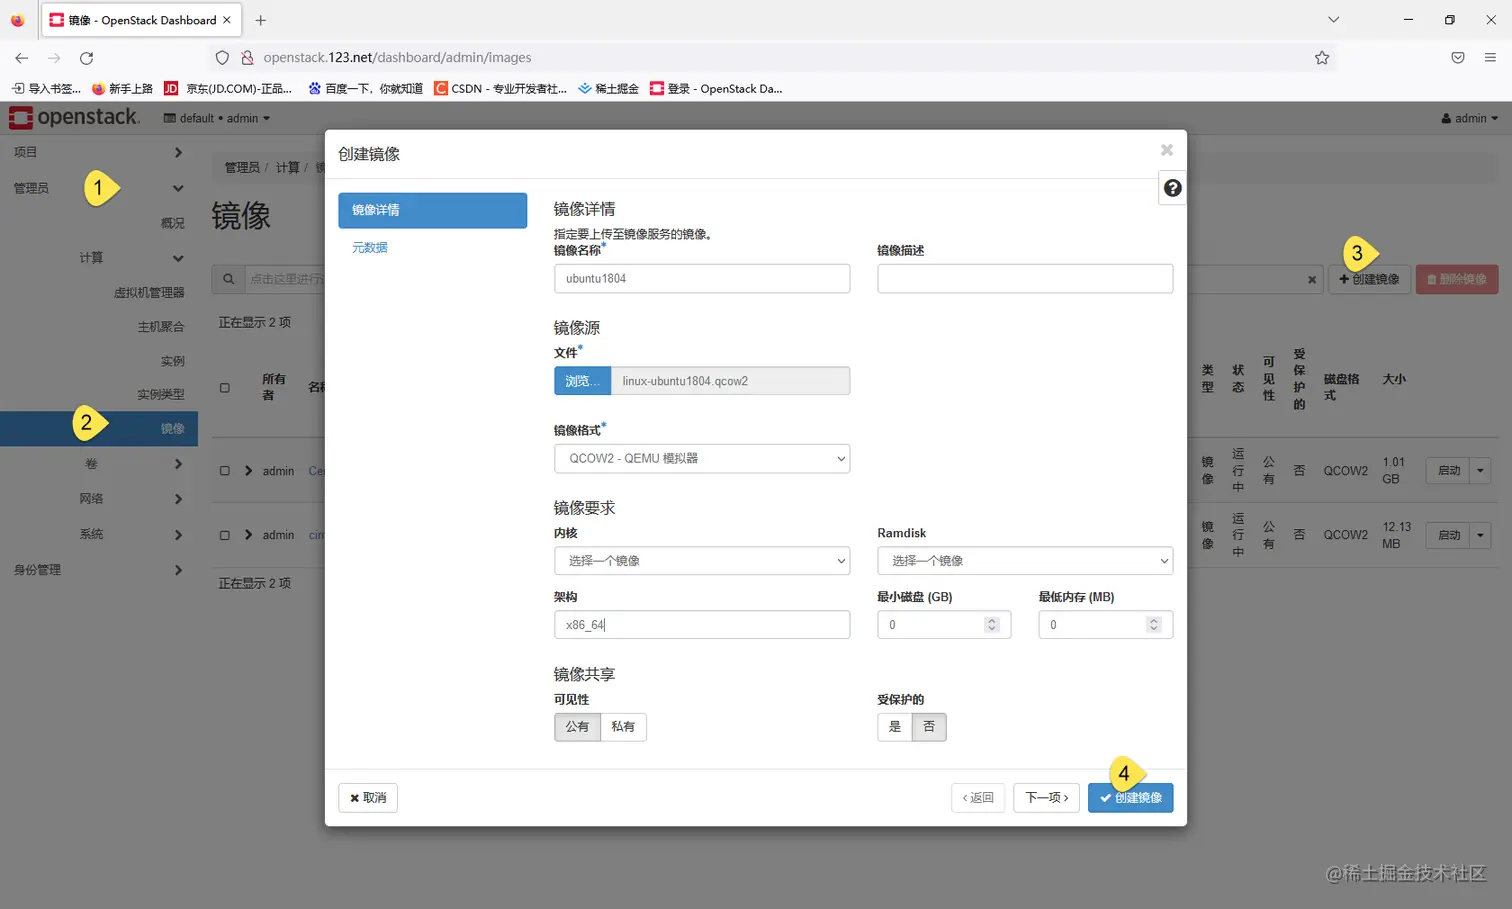This screenshot has height=909, width=1512.
Task: Open the help icon in the Create Image dialog
Action: tap(1171, 187)
